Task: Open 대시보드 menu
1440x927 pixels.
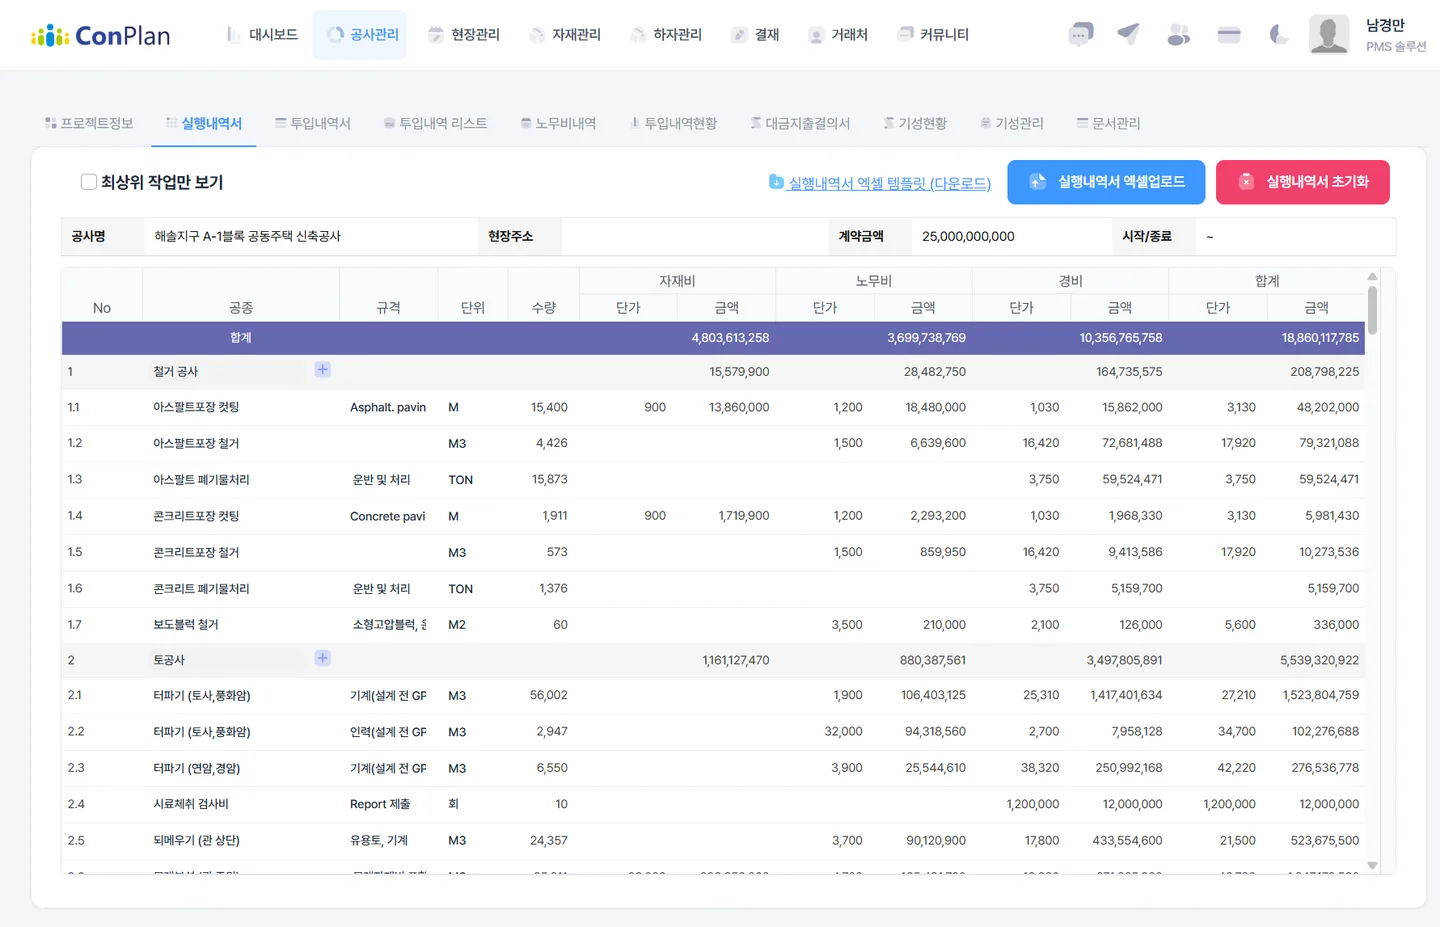Action: click(262, 35)
